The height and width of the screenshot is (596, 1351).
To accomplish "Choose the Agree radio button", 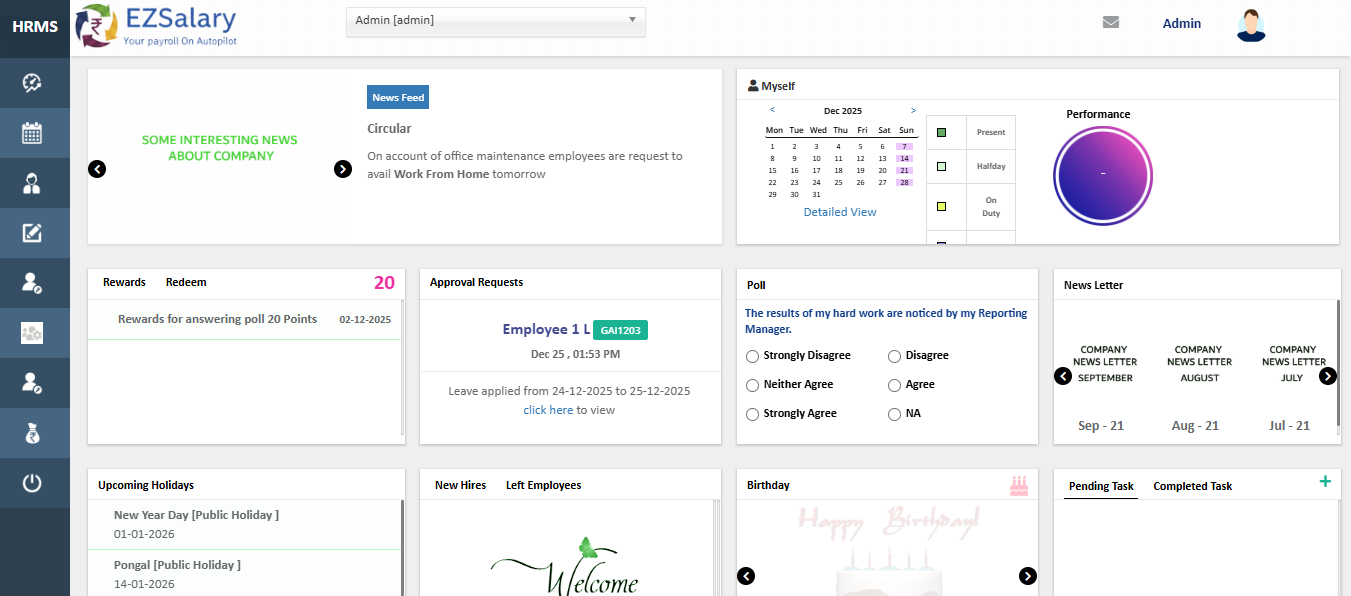I will [894, 385].
